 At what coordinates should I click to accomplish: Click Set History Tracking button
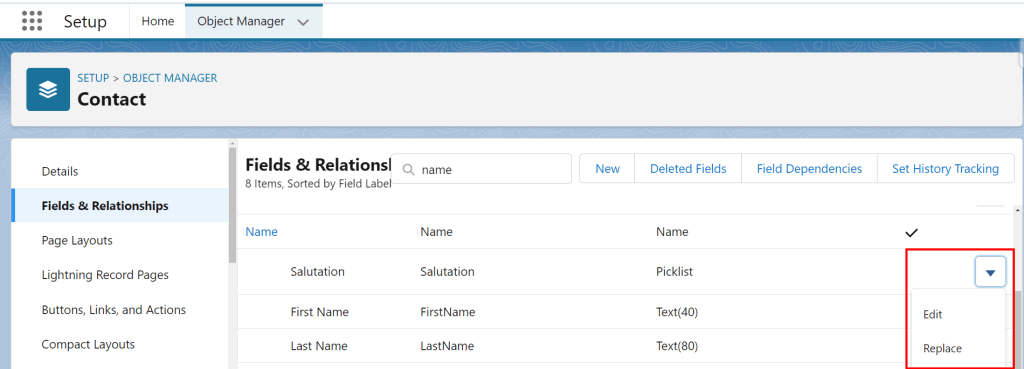(945, 169)
